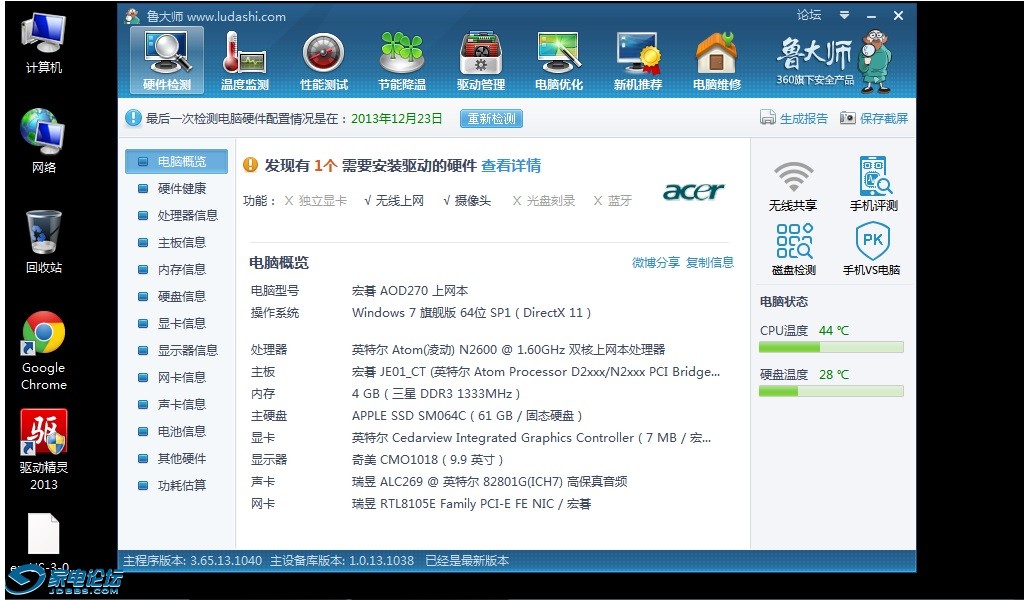1024x600 pixels.
Task: Click the RTL8105E network card text
Action: click(472, 504)
